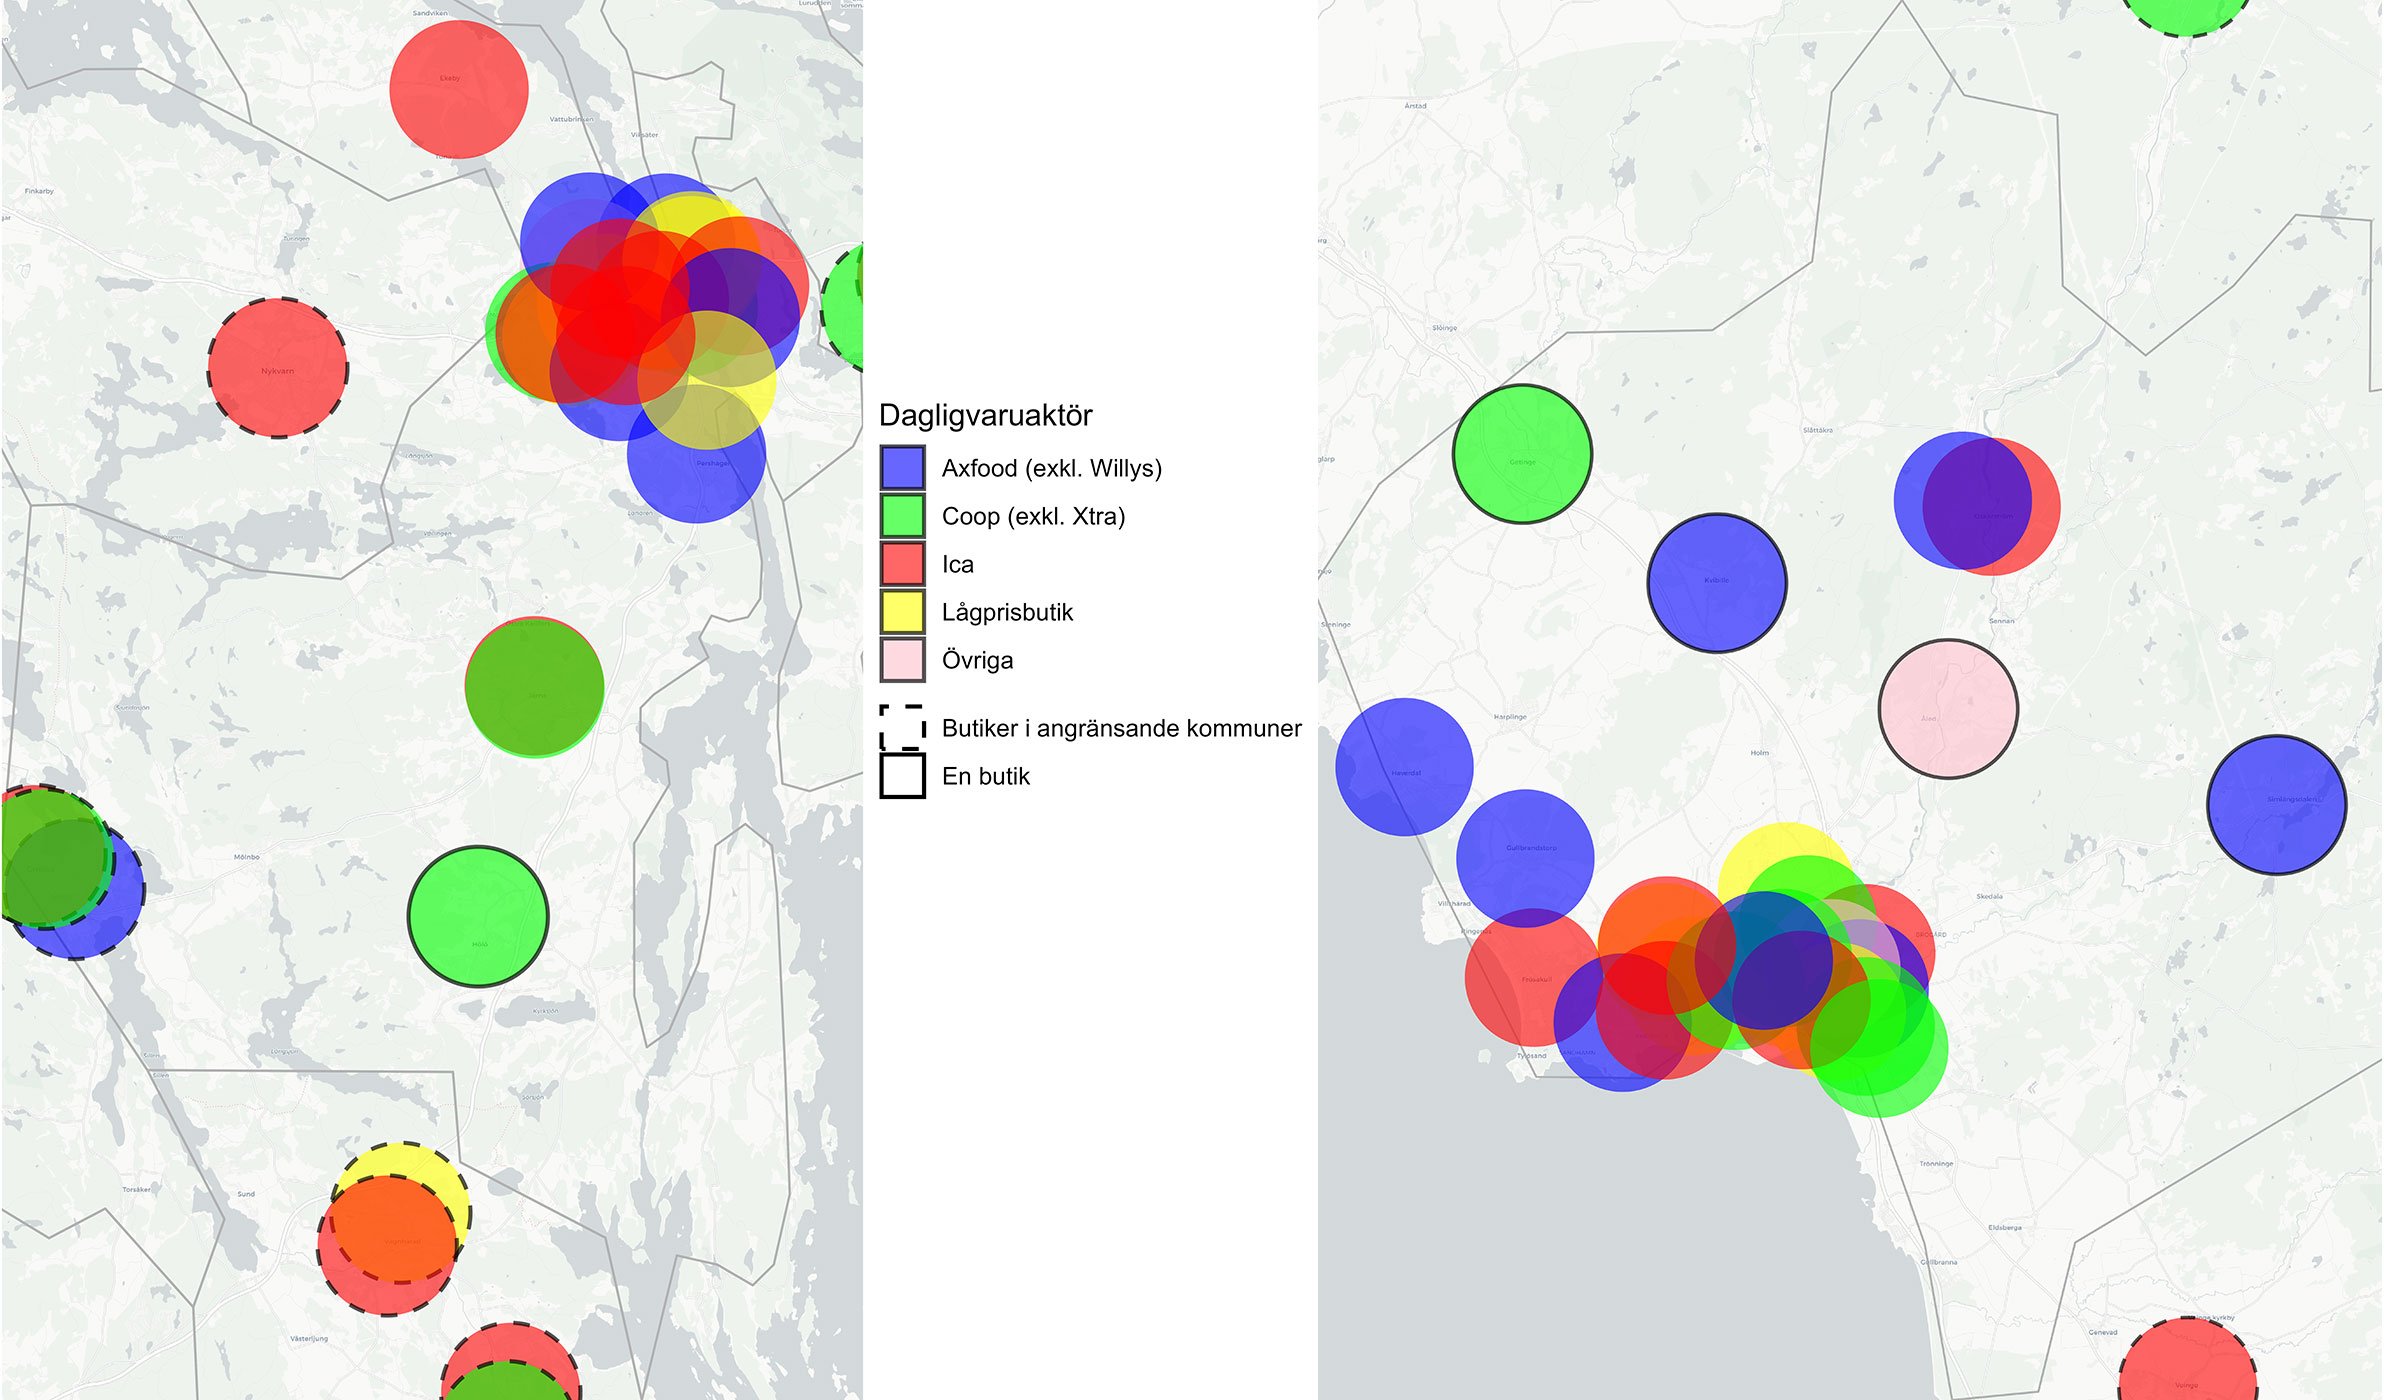This screenshot has height=1400, width=2400.
Task: Click the 'Butiker i angränsande kommuner' legend label
Action: coord(1121,728)
